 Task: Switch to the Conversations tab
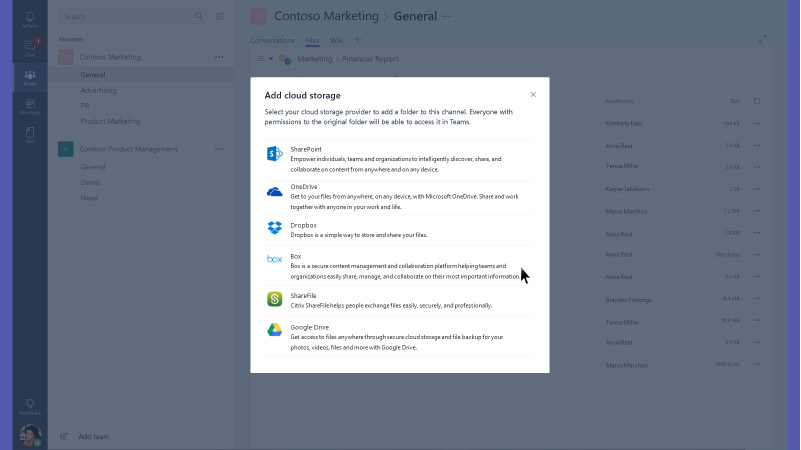point(272,40)
